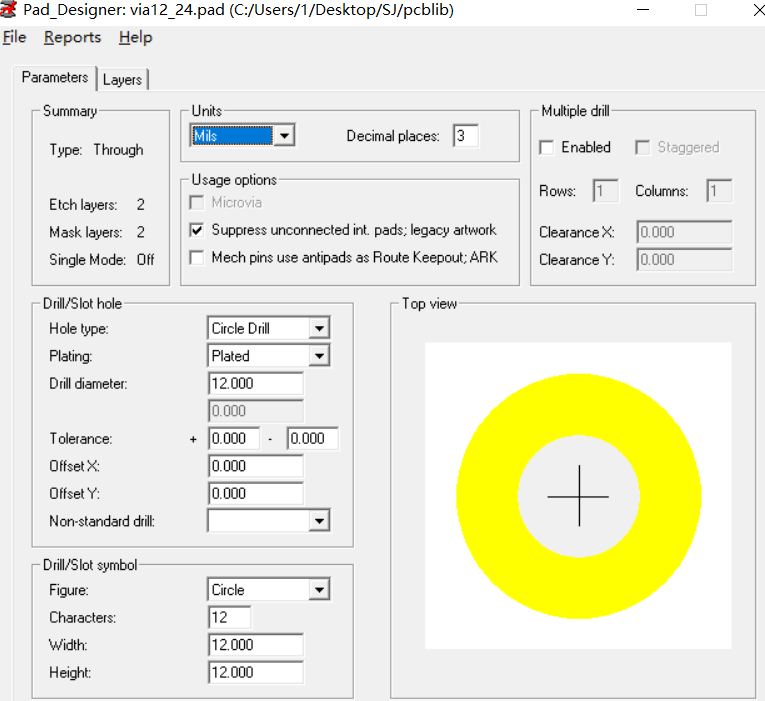Click the 'Single Mode:' summary label
Screen dimensions: 765x701
87,260
